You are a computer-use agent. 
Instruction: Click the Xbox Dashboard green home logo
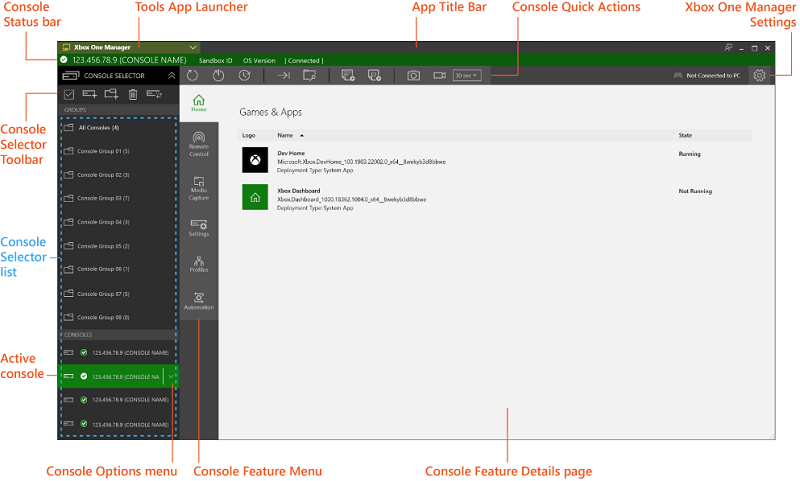pyautogui.click(x=255, y=197)
